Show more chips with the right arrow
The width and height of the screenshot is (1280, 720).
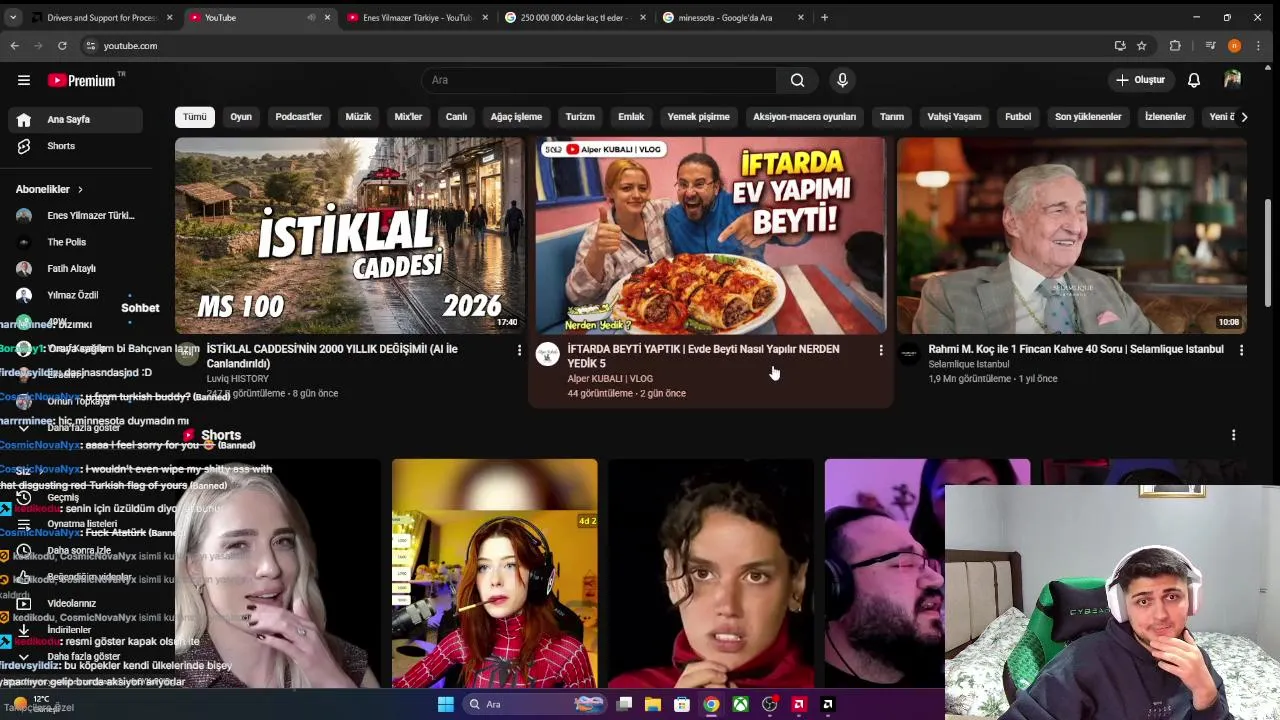tap(1243, 117)
